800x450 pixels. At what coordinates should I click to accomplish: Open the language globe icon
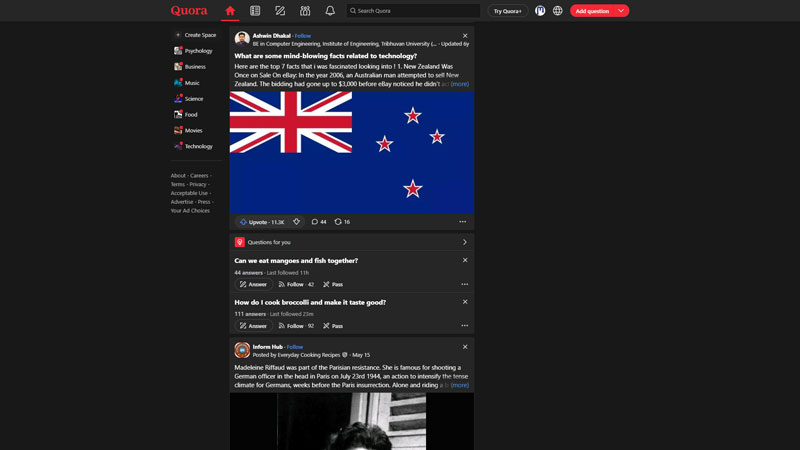tap(558, 11)
